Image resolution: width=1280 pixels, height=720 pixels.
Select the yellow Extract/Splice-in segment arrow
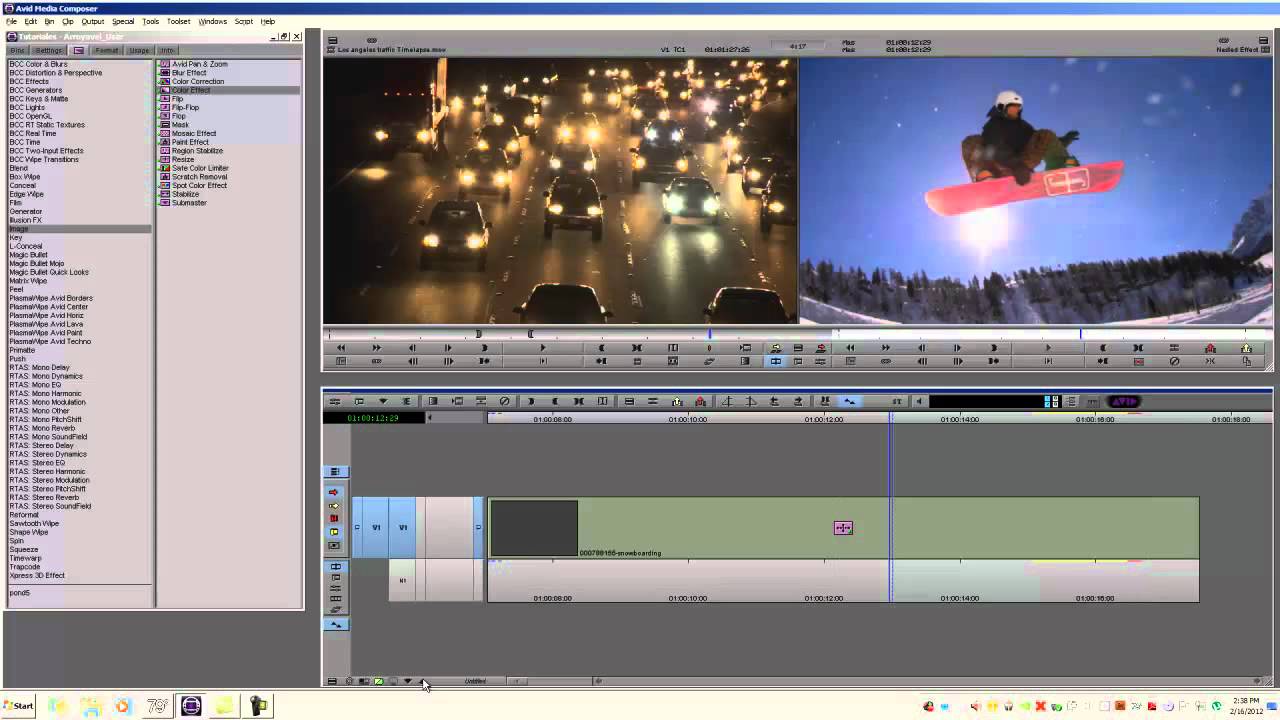[x=334, y=506]
